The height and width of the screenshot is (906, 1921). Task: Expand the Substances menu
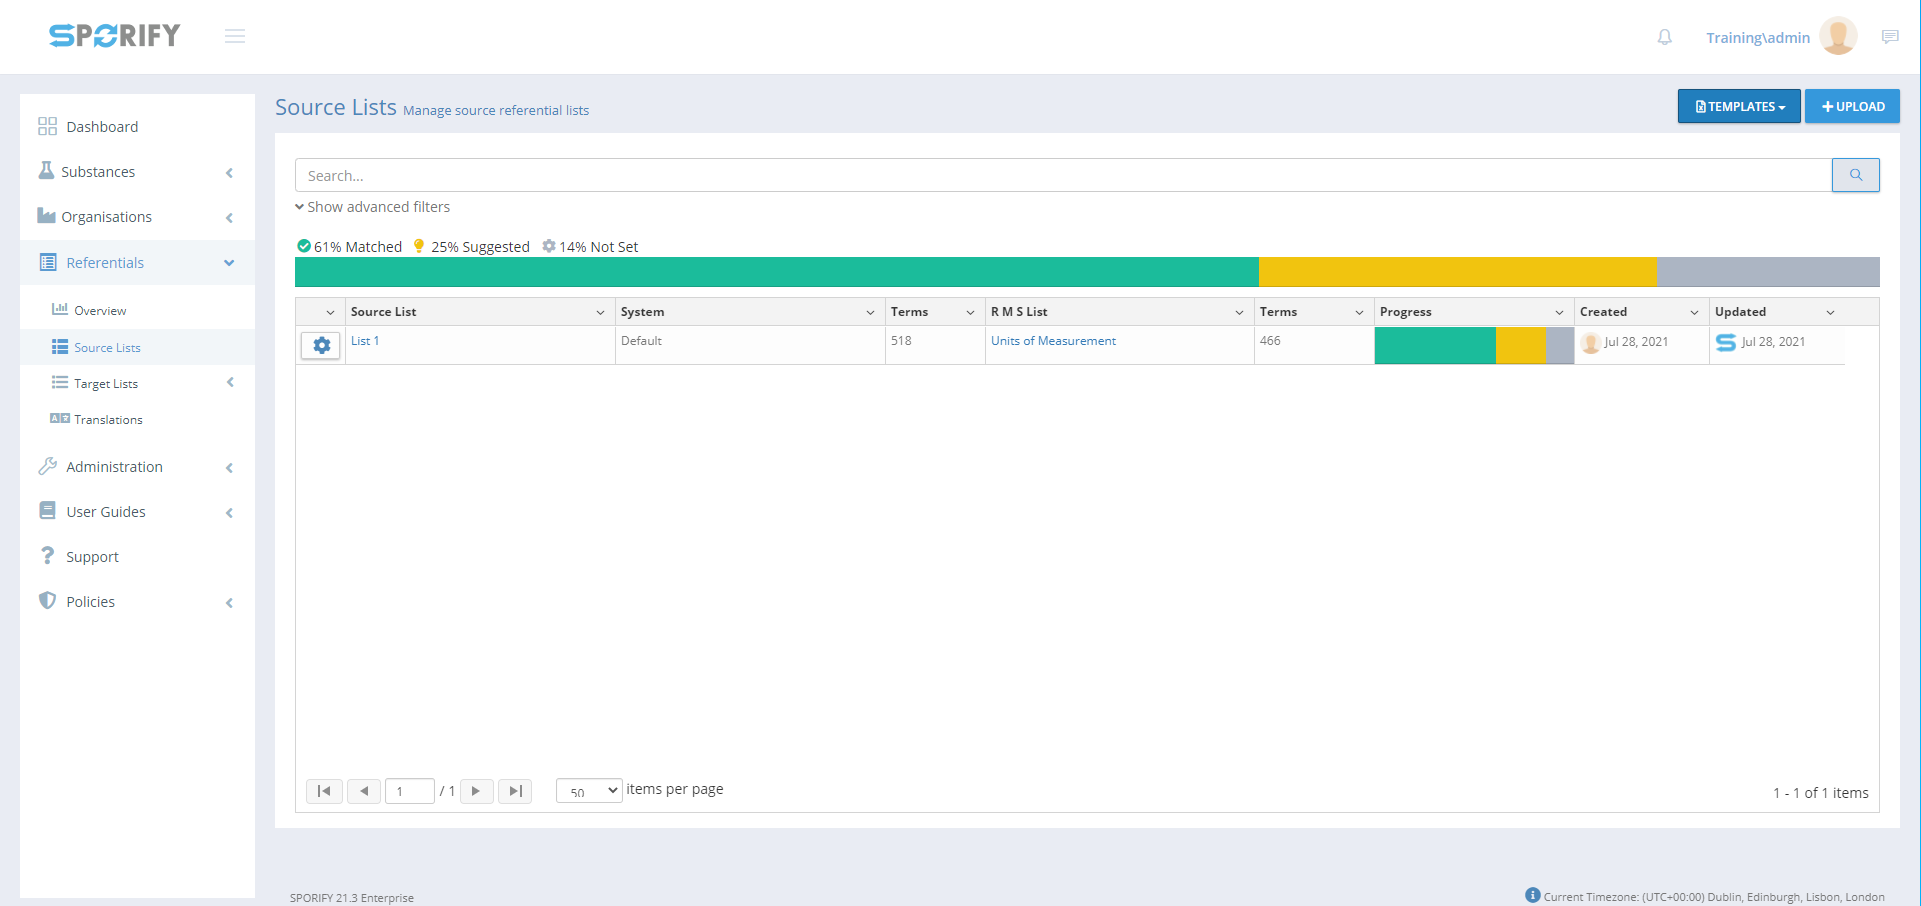tap(137, 172)
